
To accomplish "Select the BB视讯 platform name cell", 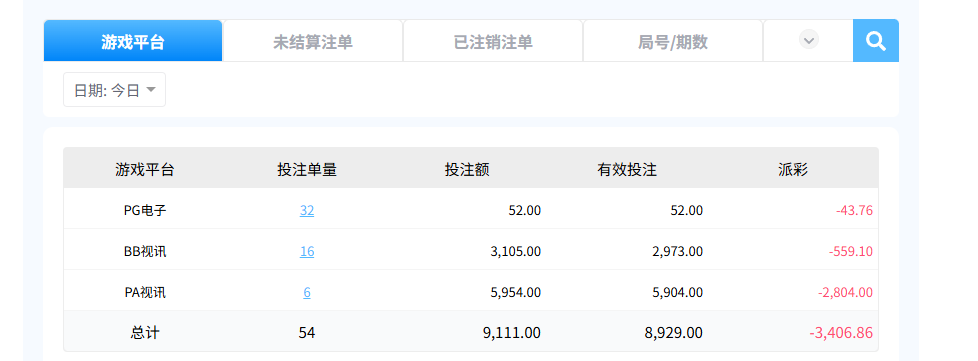I will 145,252.
